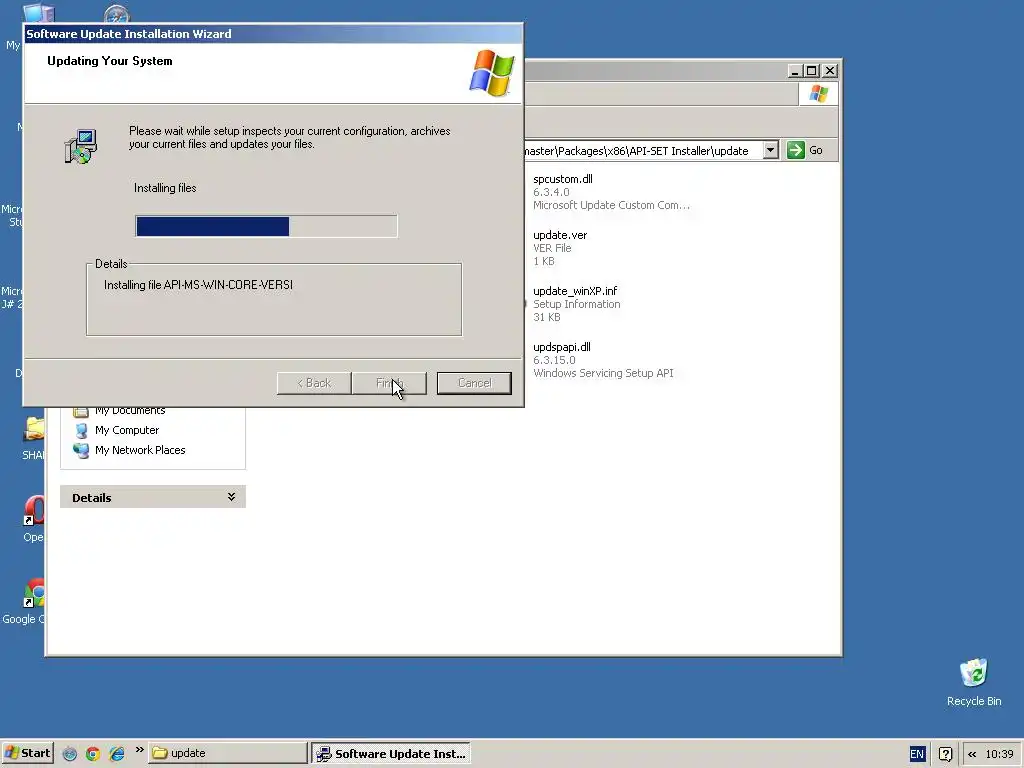This screenshot has height=768, width=1024.
Task: Click the setup computer icon in the wizard
Action: pyautogui.click(x=81, y=146)
